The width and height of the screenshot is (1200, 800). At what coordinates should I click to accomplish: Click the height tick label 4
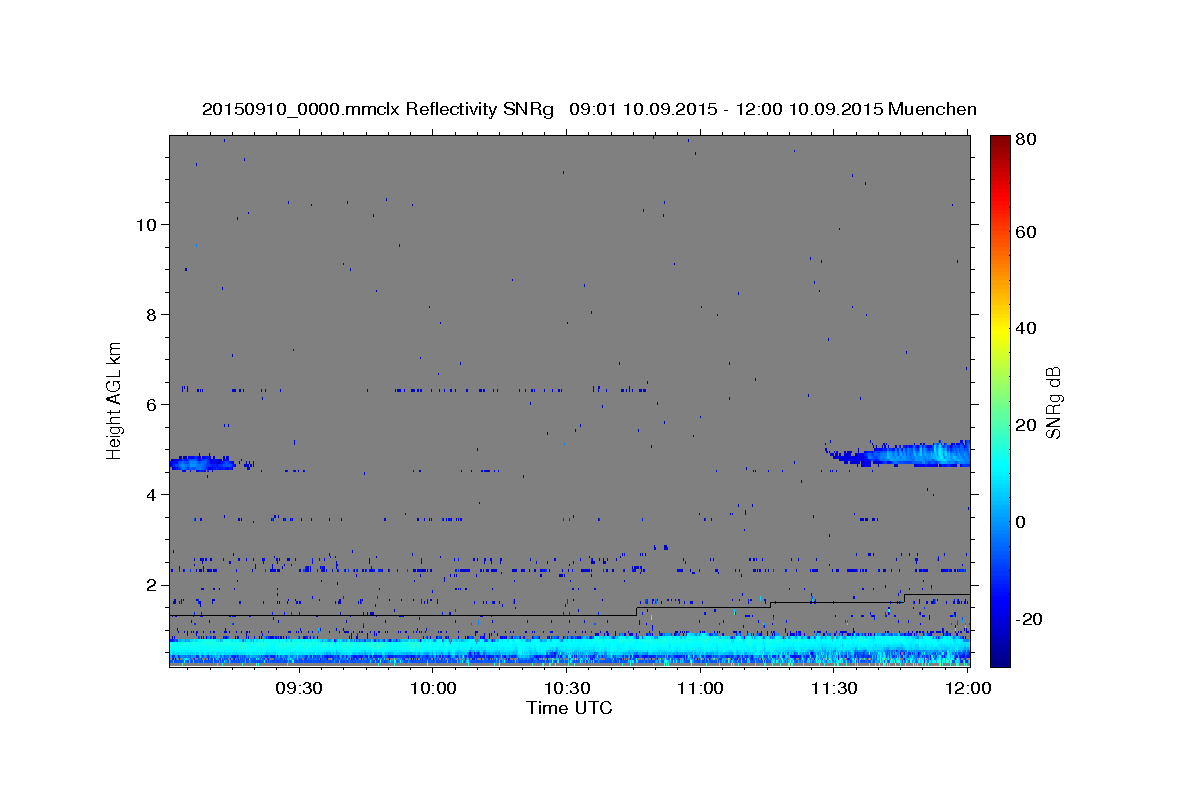[150, 494]
